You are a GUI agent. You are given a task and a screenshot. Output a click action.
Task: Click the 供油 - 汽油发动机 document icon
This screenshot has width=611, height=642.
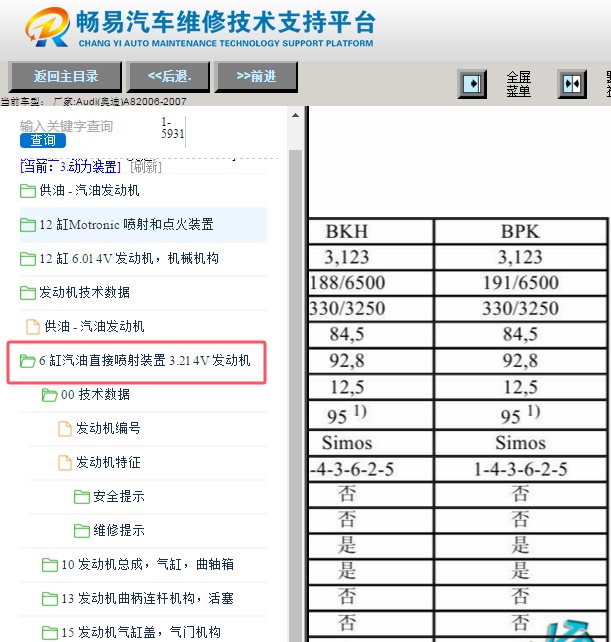[x=33, y=327]
